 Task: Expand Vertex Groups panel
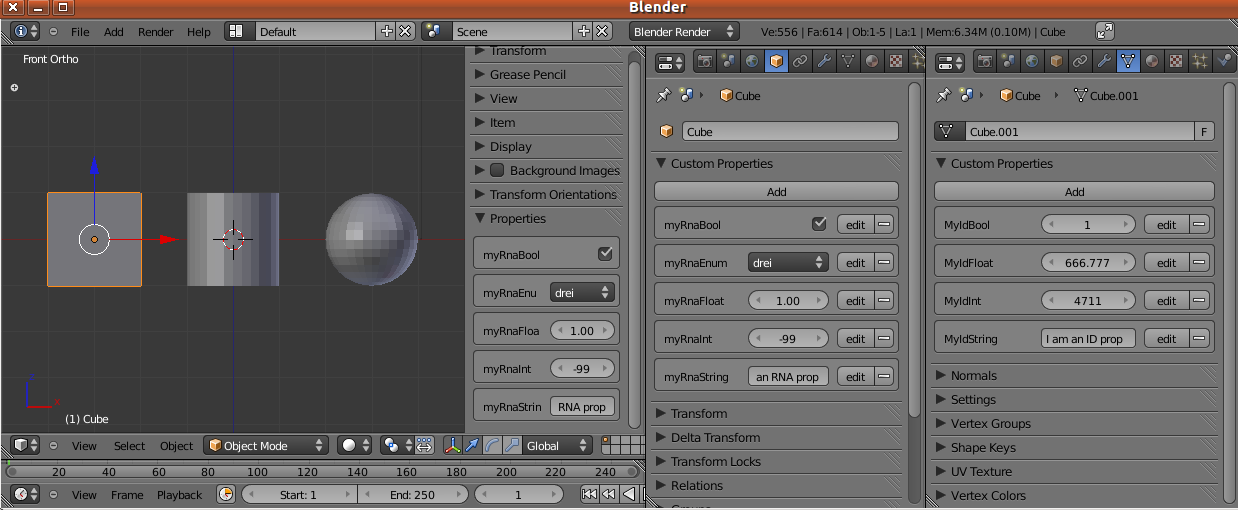[x=1074, y=423]
